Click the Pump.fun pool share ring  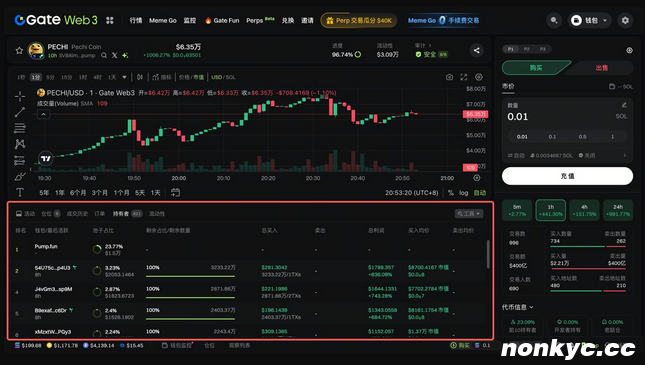[x=97, y=249]
